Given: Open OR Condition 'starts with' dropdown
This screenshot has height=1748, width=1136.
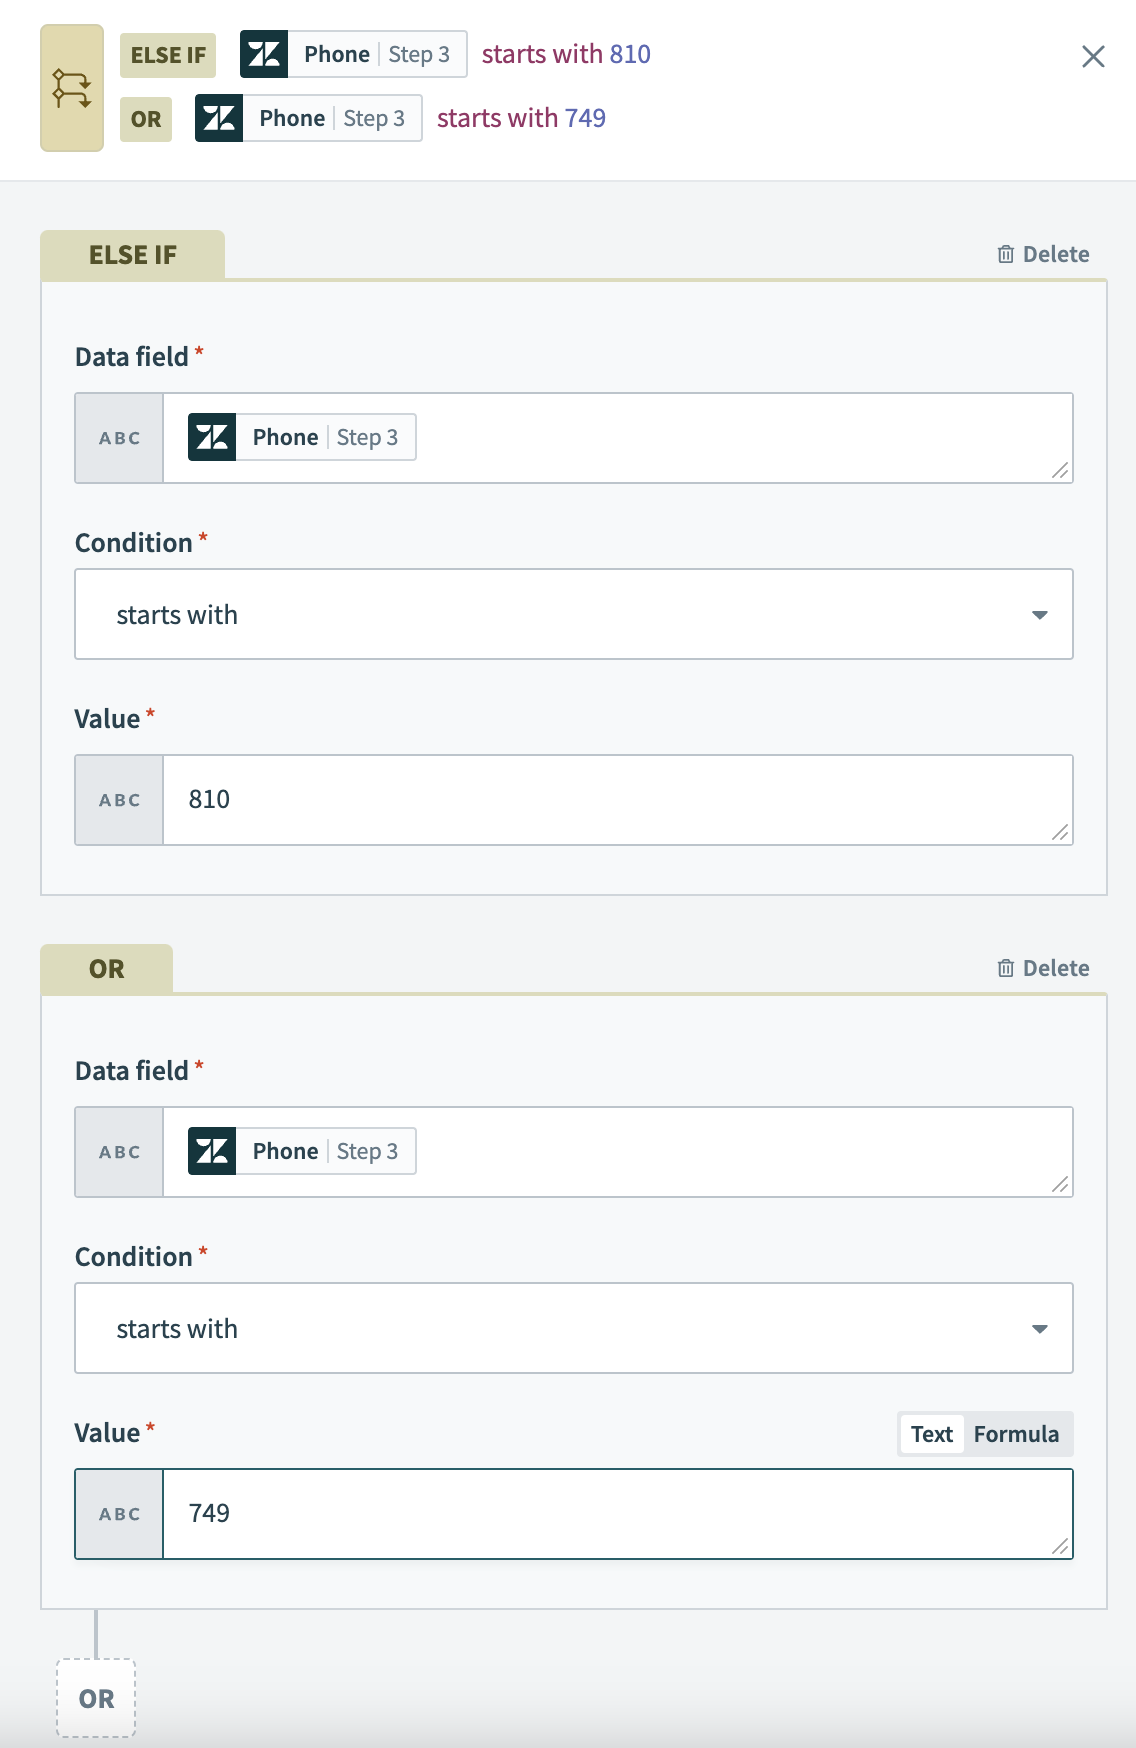Looking at the screenshot, I should coord(574,1328).
